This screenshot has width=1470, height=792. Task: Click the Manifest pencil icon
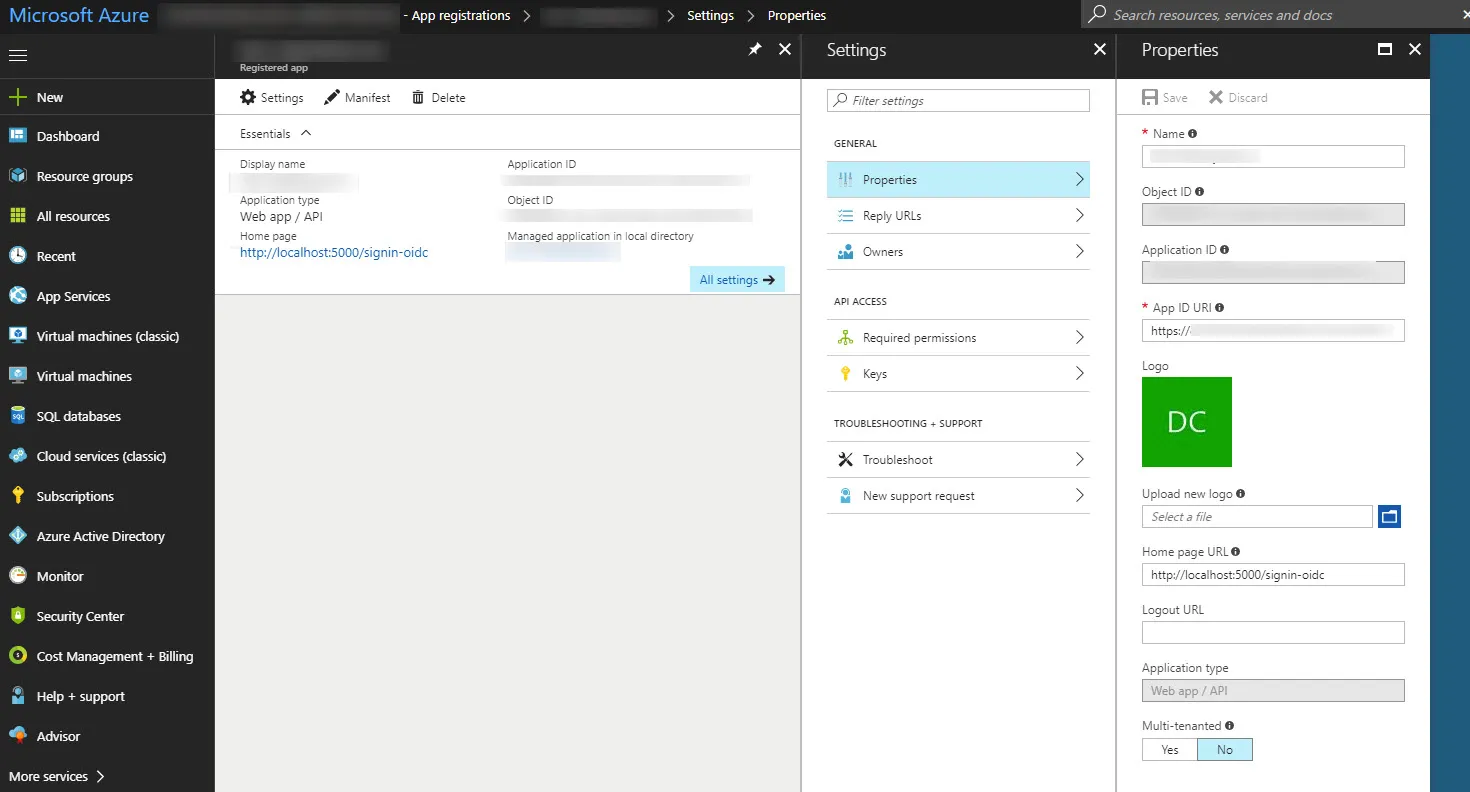pyautogui.click(x=333, y=98)
